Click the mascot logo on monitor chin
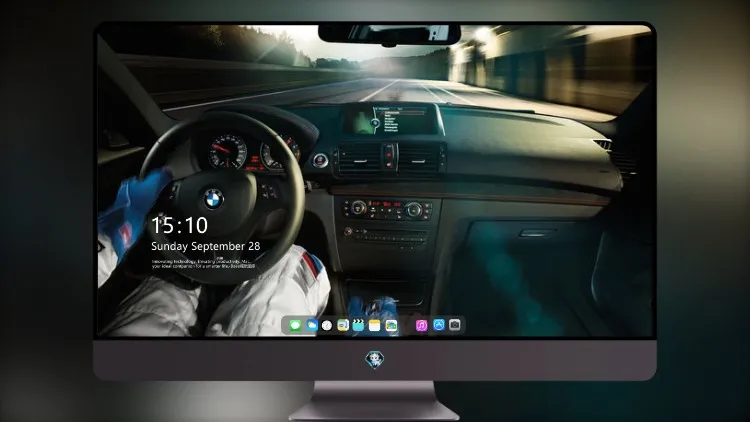Viewport: 750px width, 422px height. [375, 360]
